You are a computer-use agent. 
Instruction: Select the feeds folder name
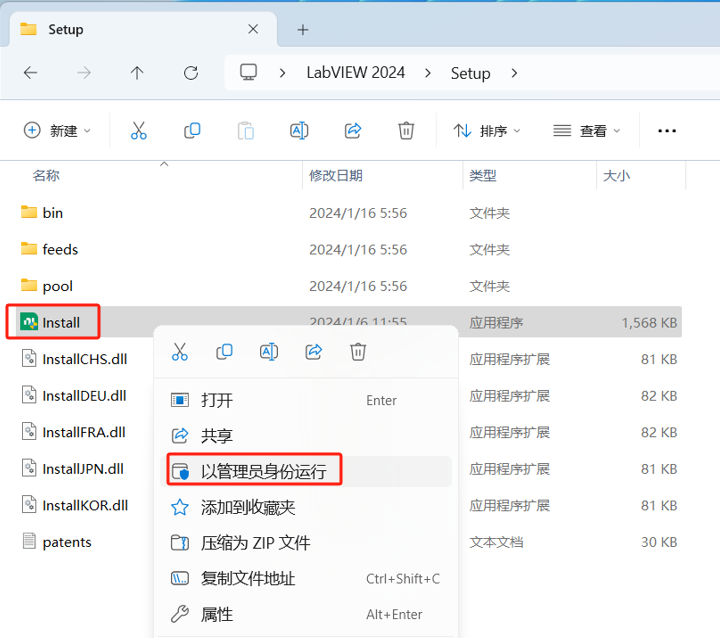tap(60, 249)
